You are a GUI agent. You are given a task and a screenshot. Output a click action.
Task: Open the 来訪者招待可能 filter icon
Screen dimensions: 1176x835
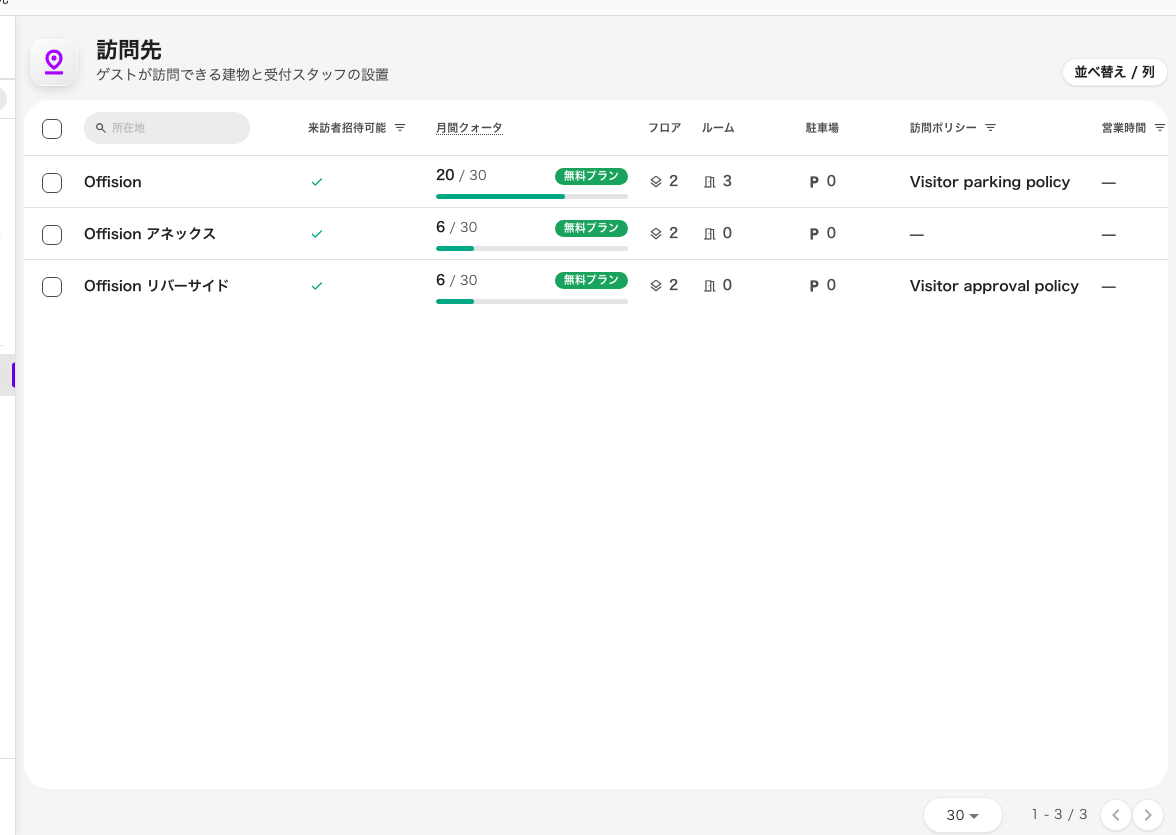[400, 128]
